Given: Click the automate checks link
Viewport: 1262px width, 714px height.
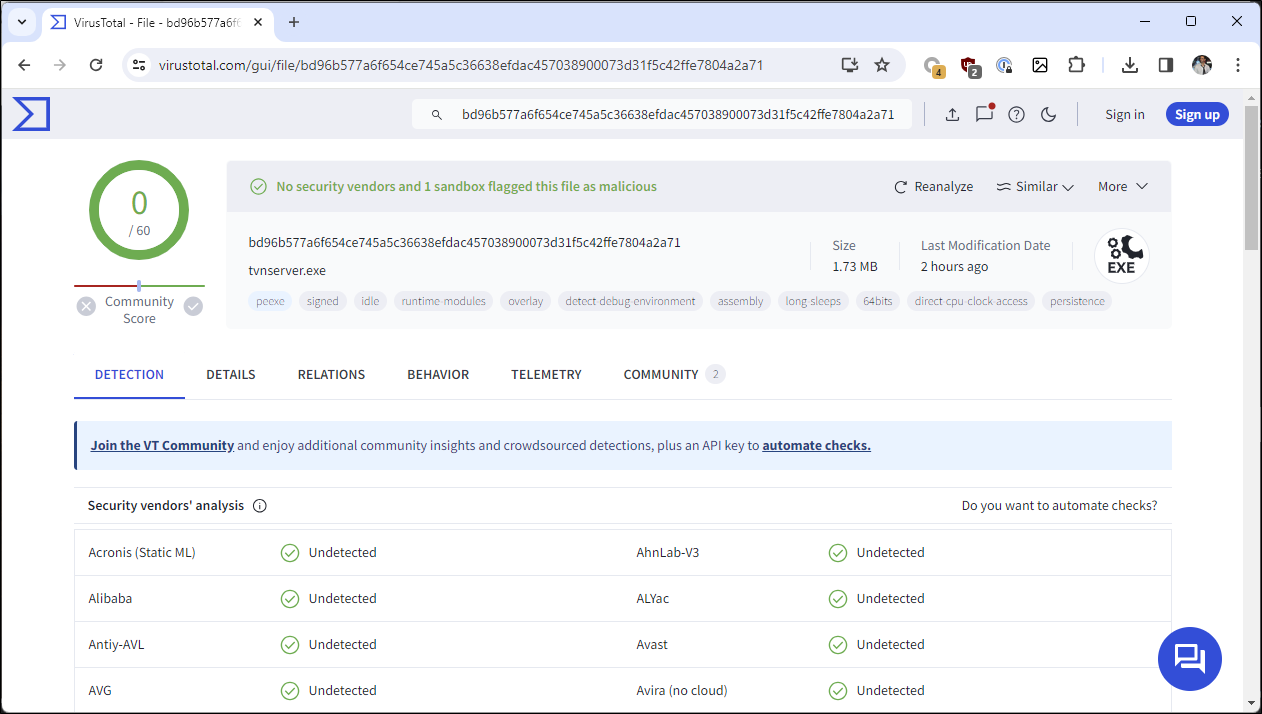Looking at the screenshot, I should [816, 446].
